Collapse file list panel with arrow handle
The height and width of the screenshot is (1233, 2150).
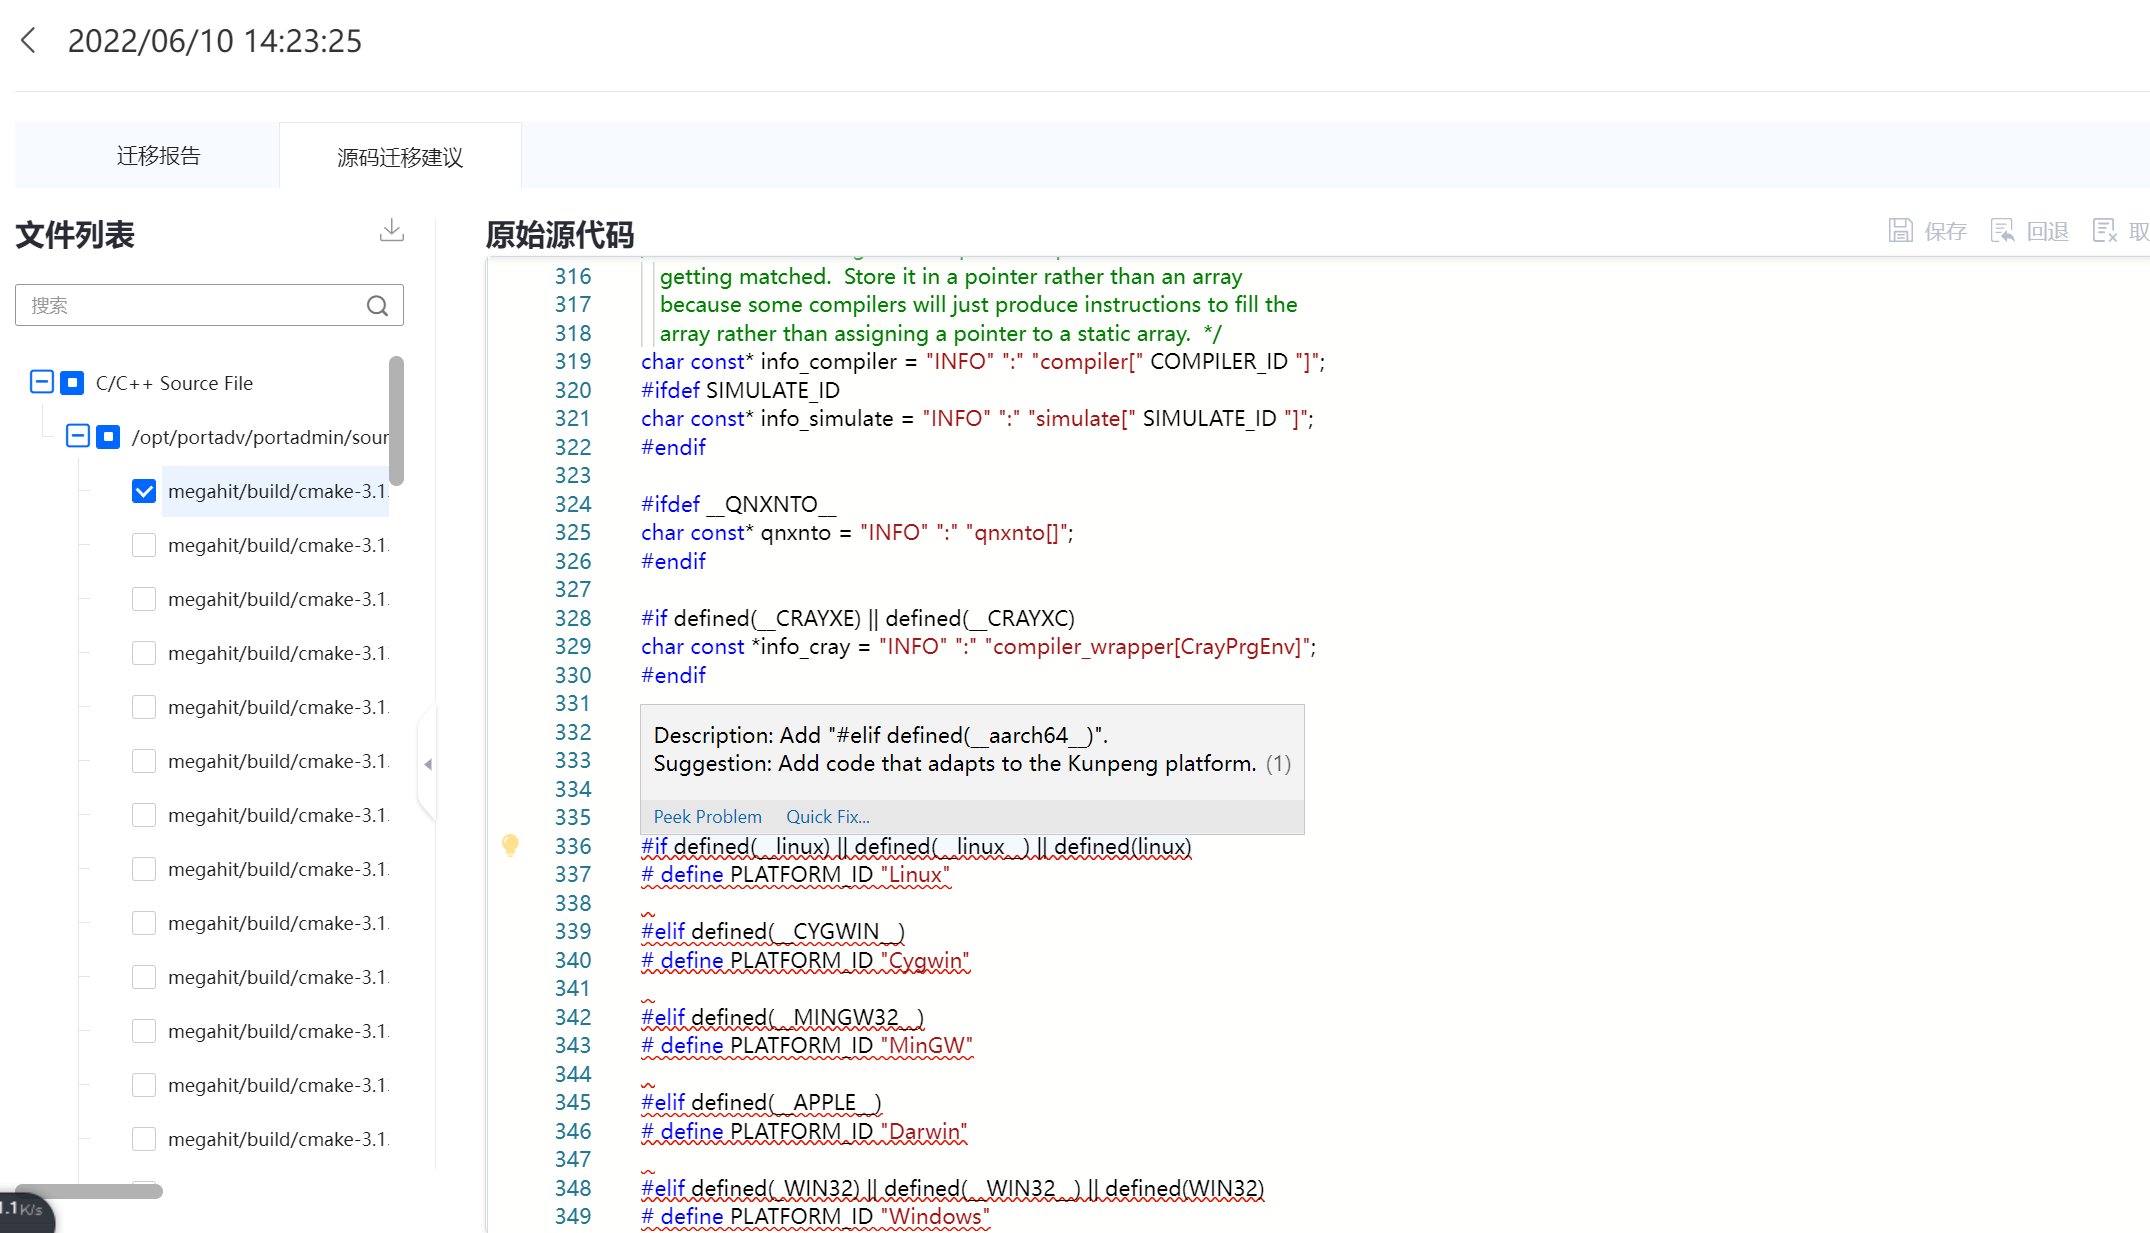click(x=428, y=764)
